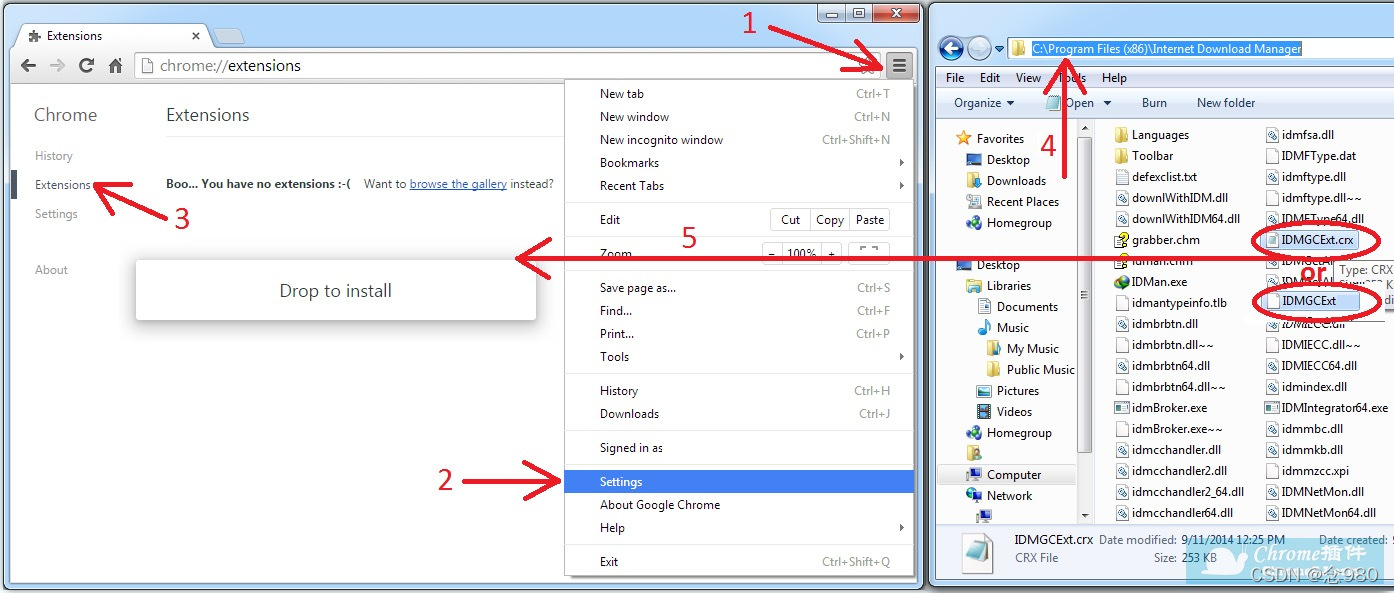This screenshot has width=1394, height=594.
Task: Click Copy in the Edit row
Action: tap(830, 220)
